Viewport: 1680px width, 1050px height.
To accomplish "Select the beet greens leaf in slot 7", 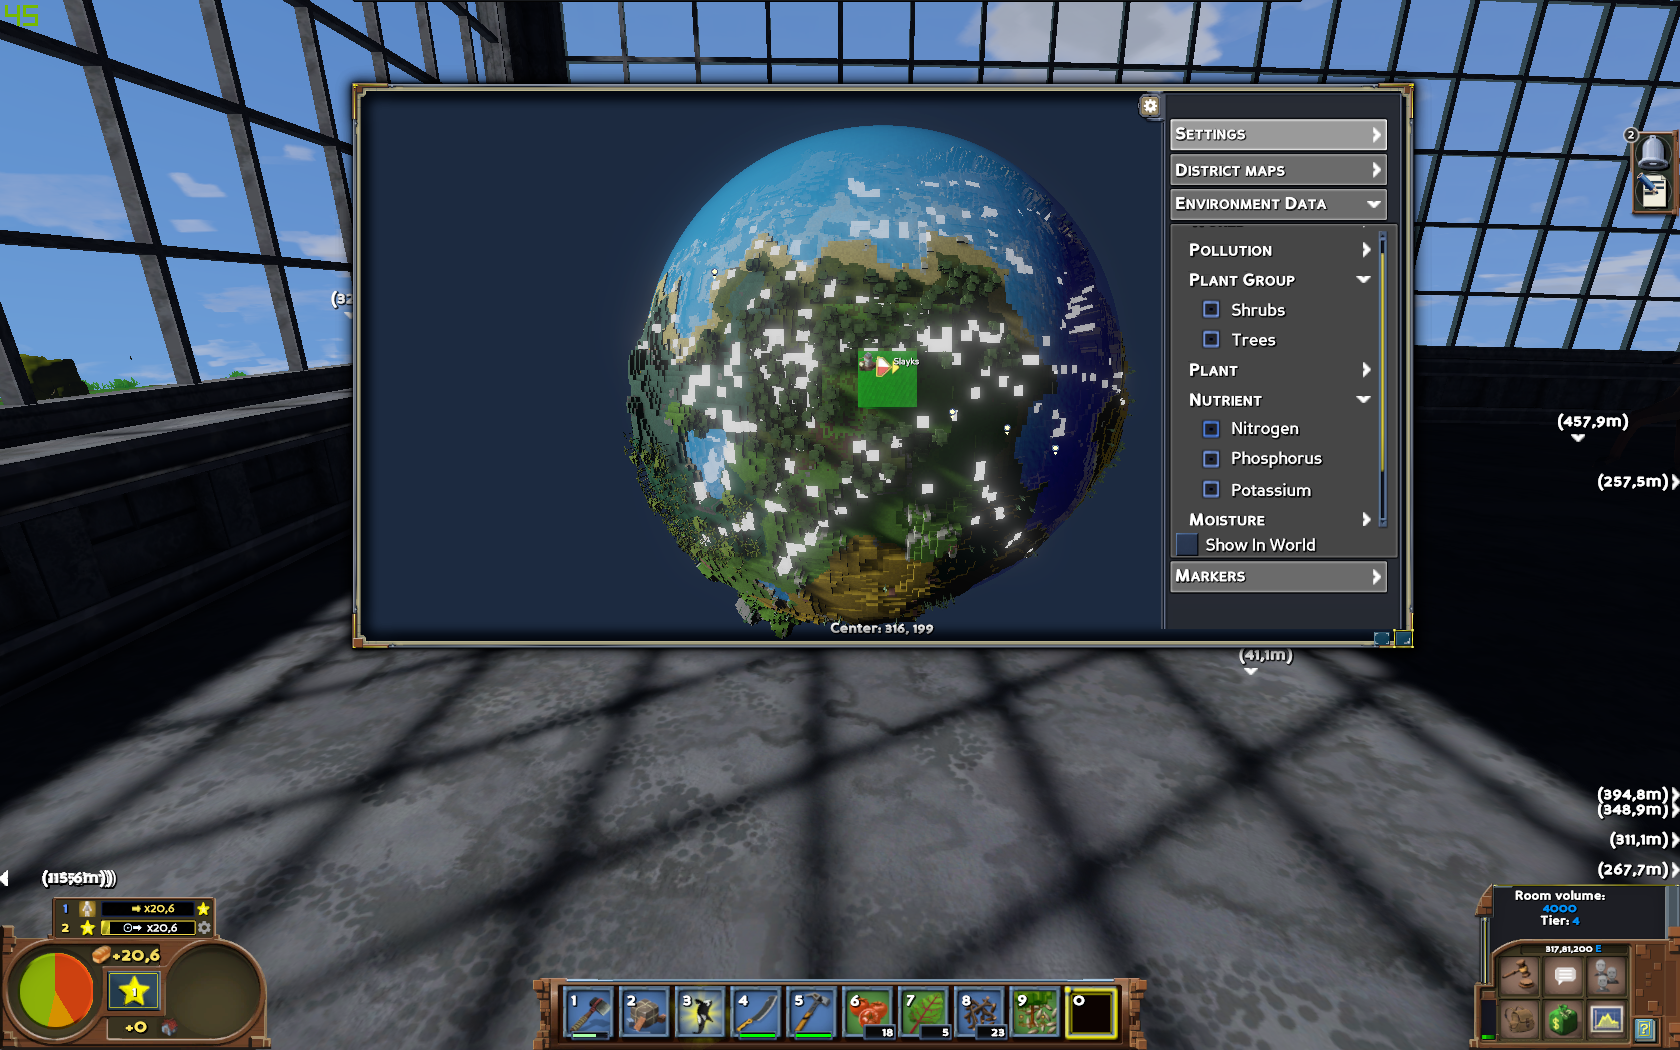I will click(x=925, y=1012).
